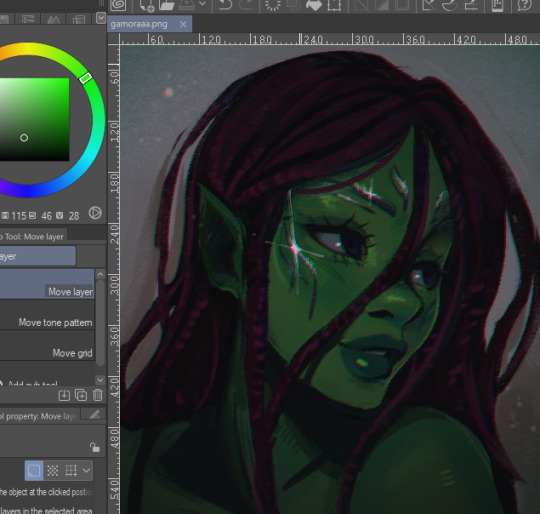Viewport: 540px width, 514px height.
Task: Click the sub tool list scrollbar thumb
Action: [x=100, y=322]
